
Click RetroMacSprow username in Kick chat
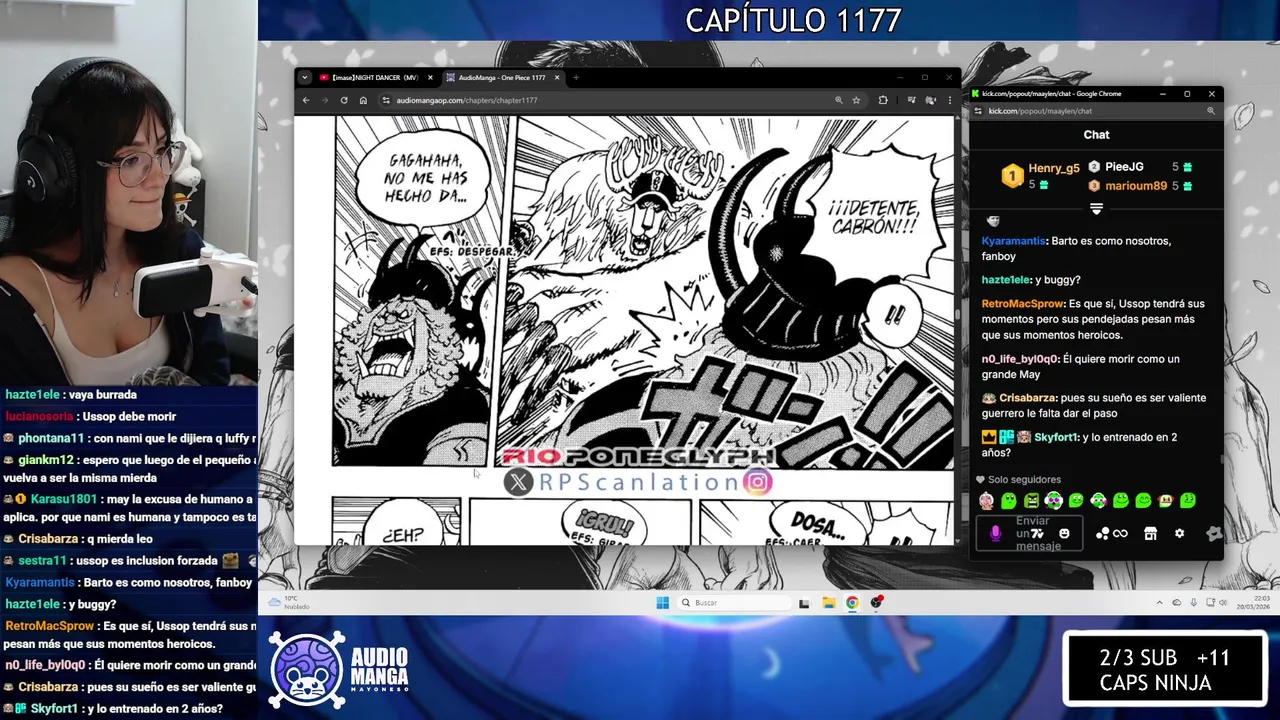1023,303
